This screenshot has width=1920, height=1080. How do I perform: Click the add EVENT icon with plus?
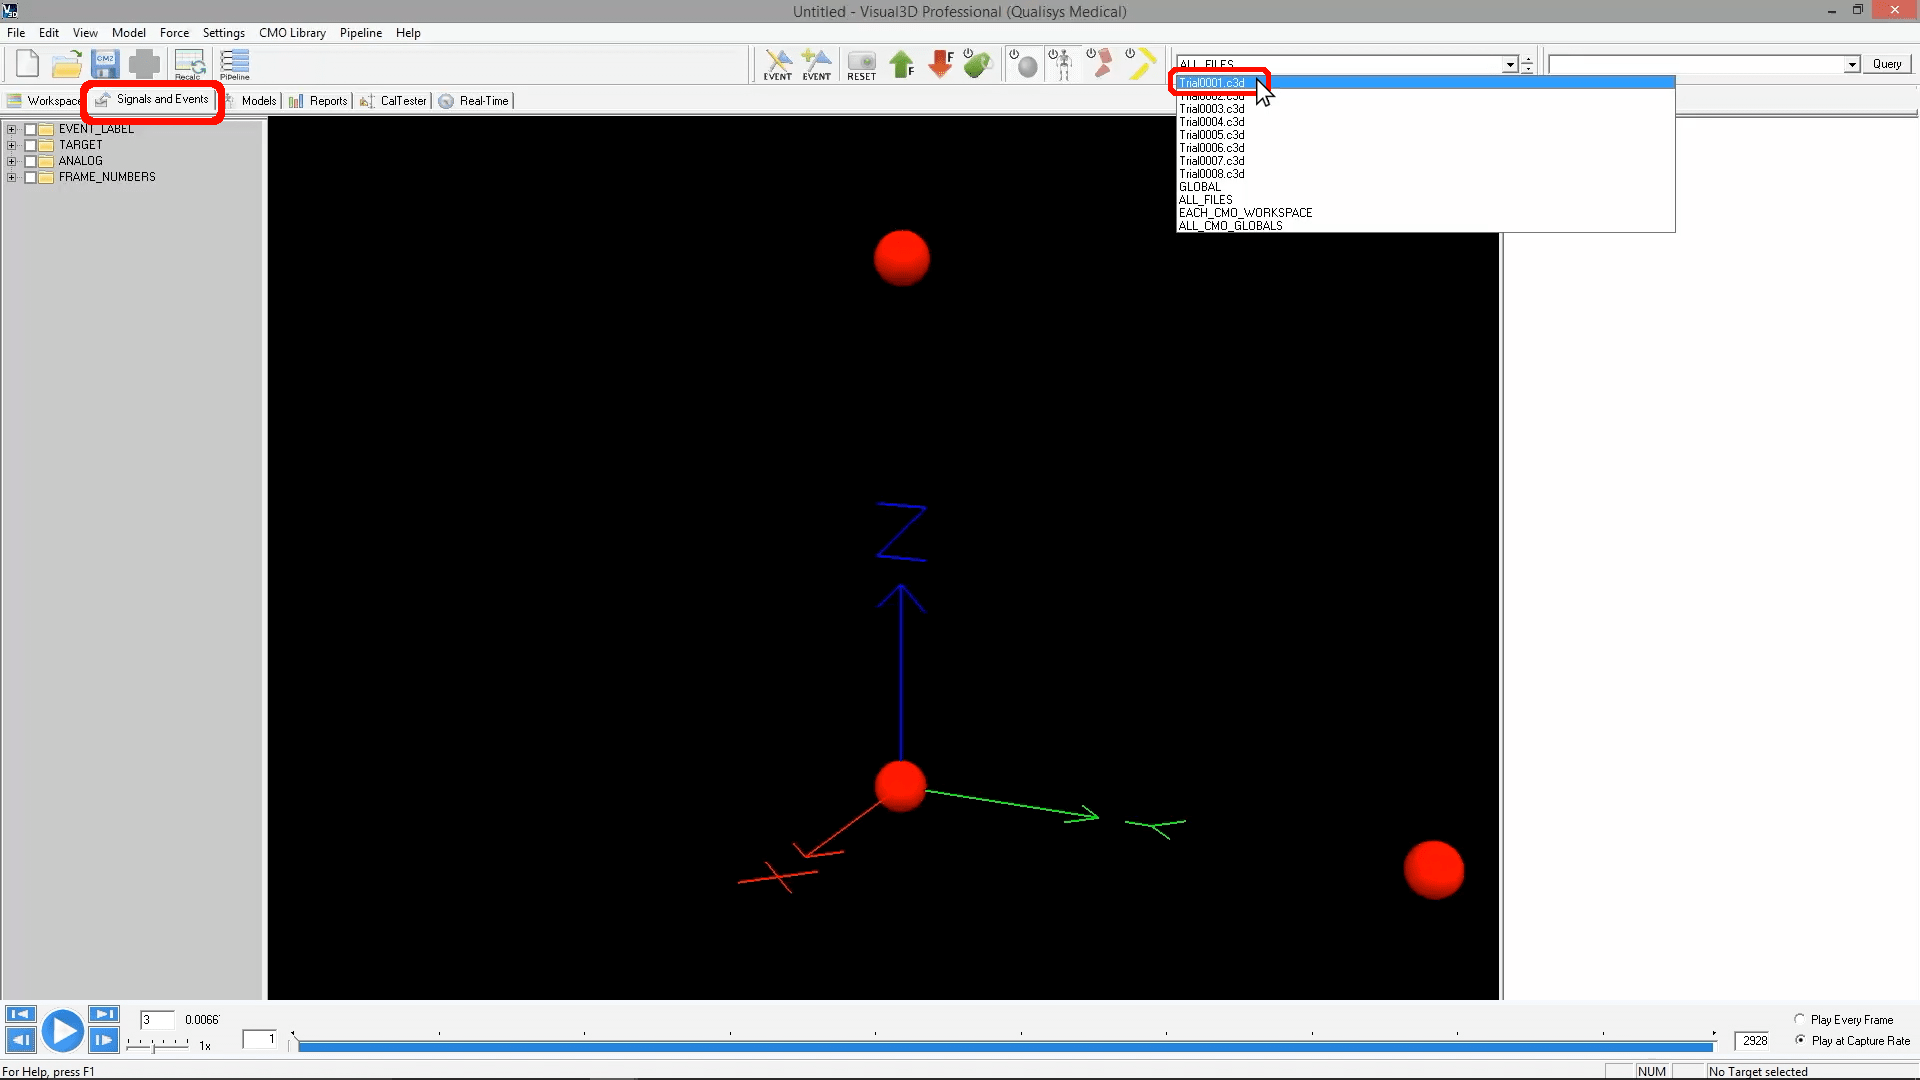tap(816, 64)
